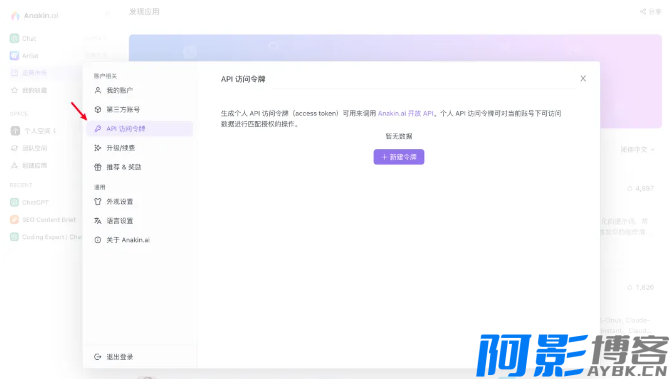Click the Anakin.ai logo
This screenshot has height=379, width=672.
tap(34, 15)
